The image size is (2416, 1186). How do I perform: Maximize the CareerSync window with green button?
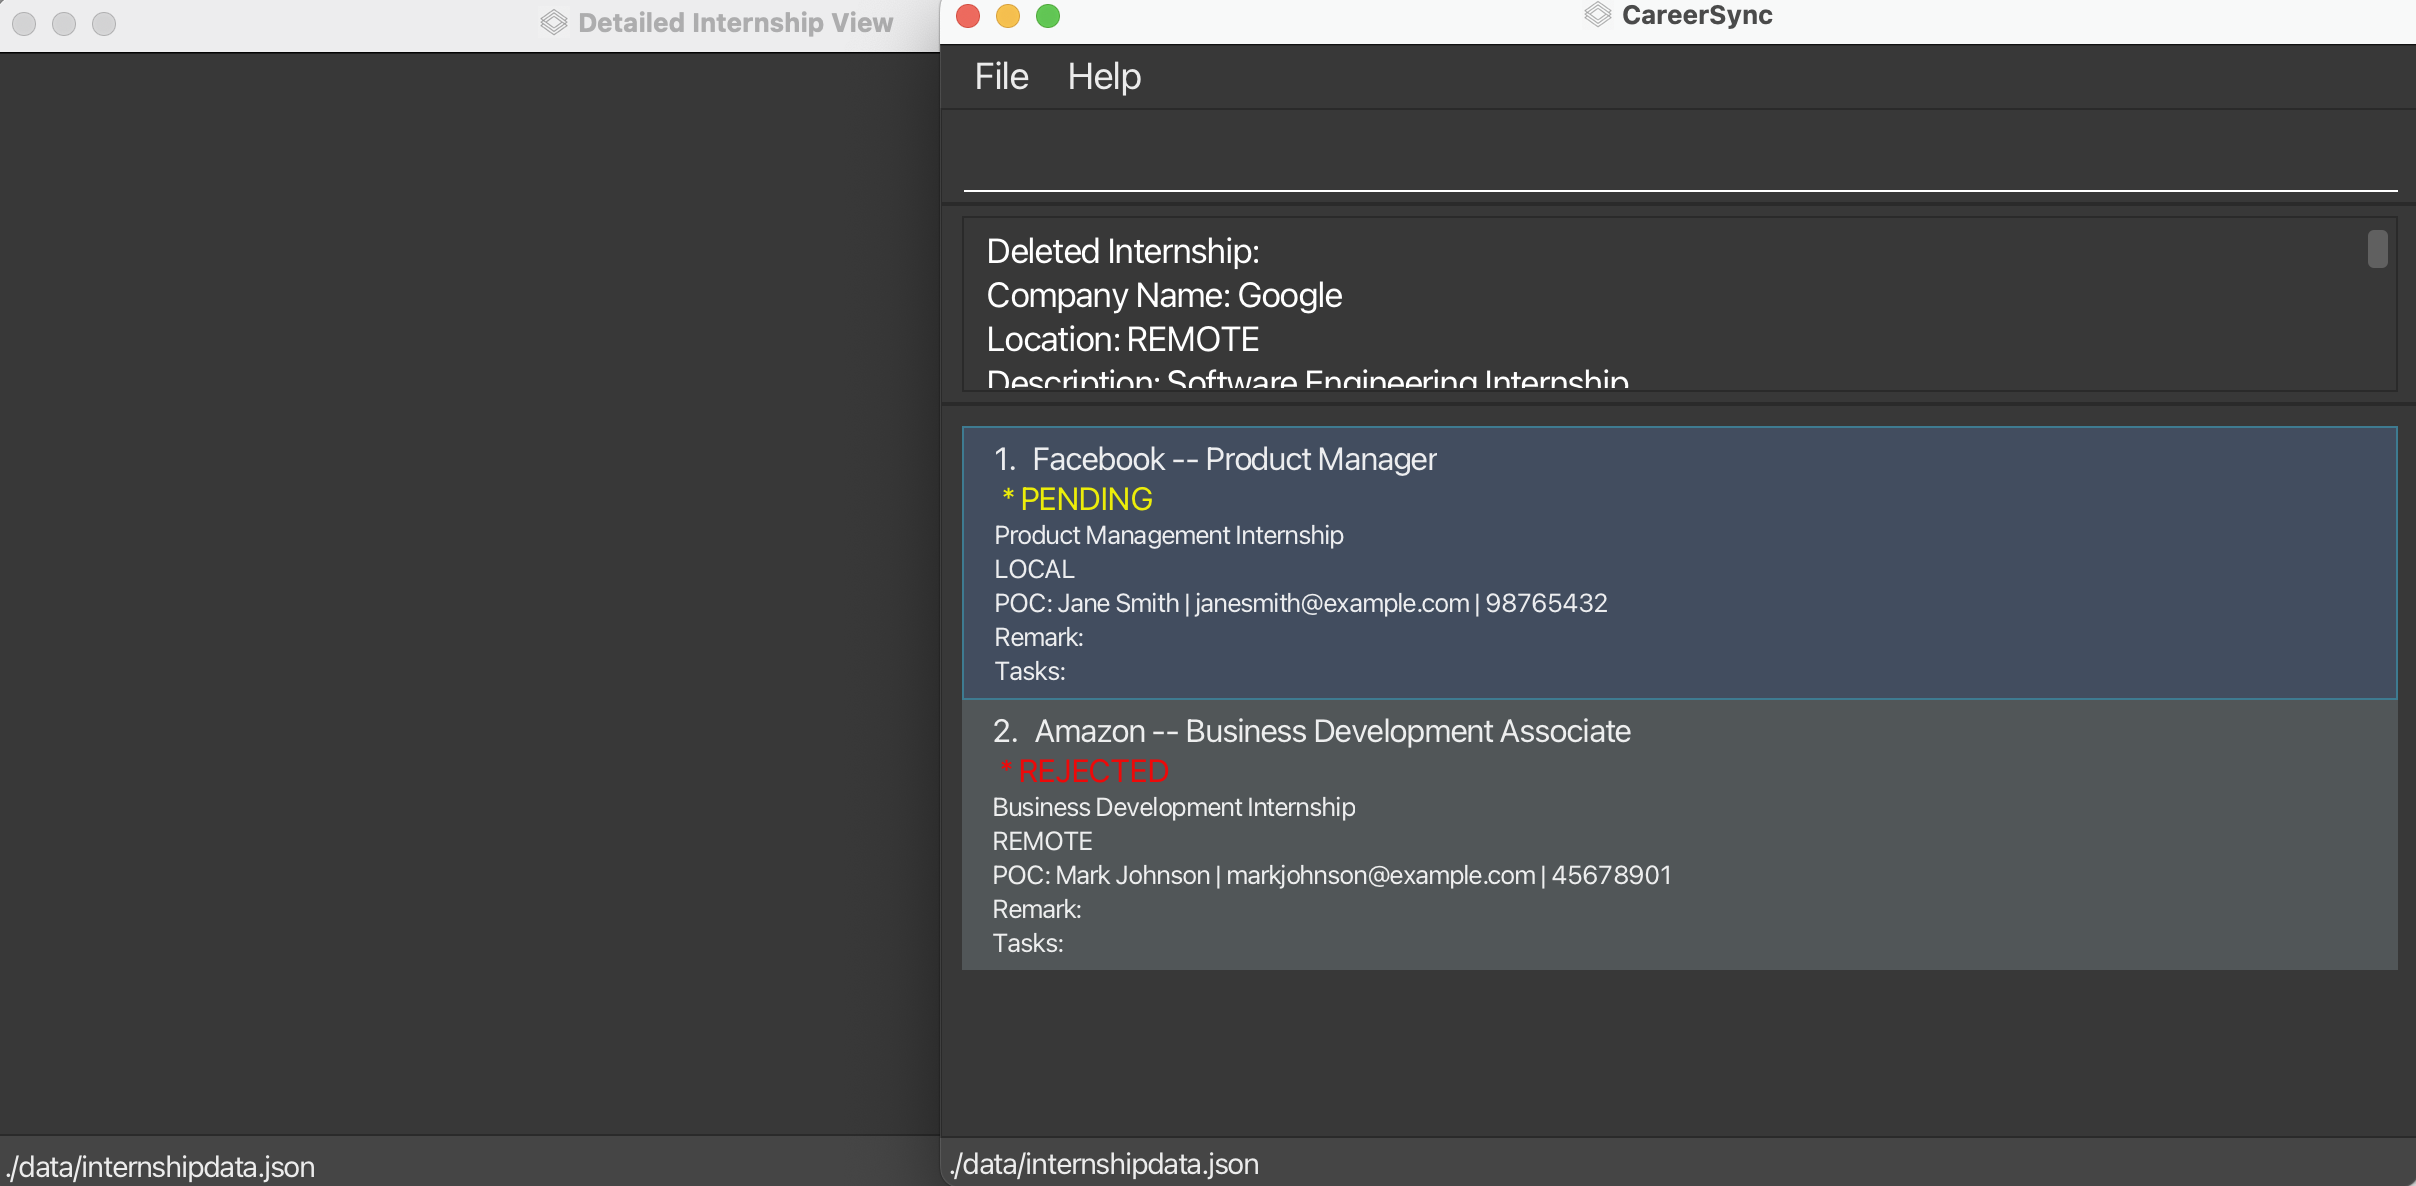[x=1048, y=16]
